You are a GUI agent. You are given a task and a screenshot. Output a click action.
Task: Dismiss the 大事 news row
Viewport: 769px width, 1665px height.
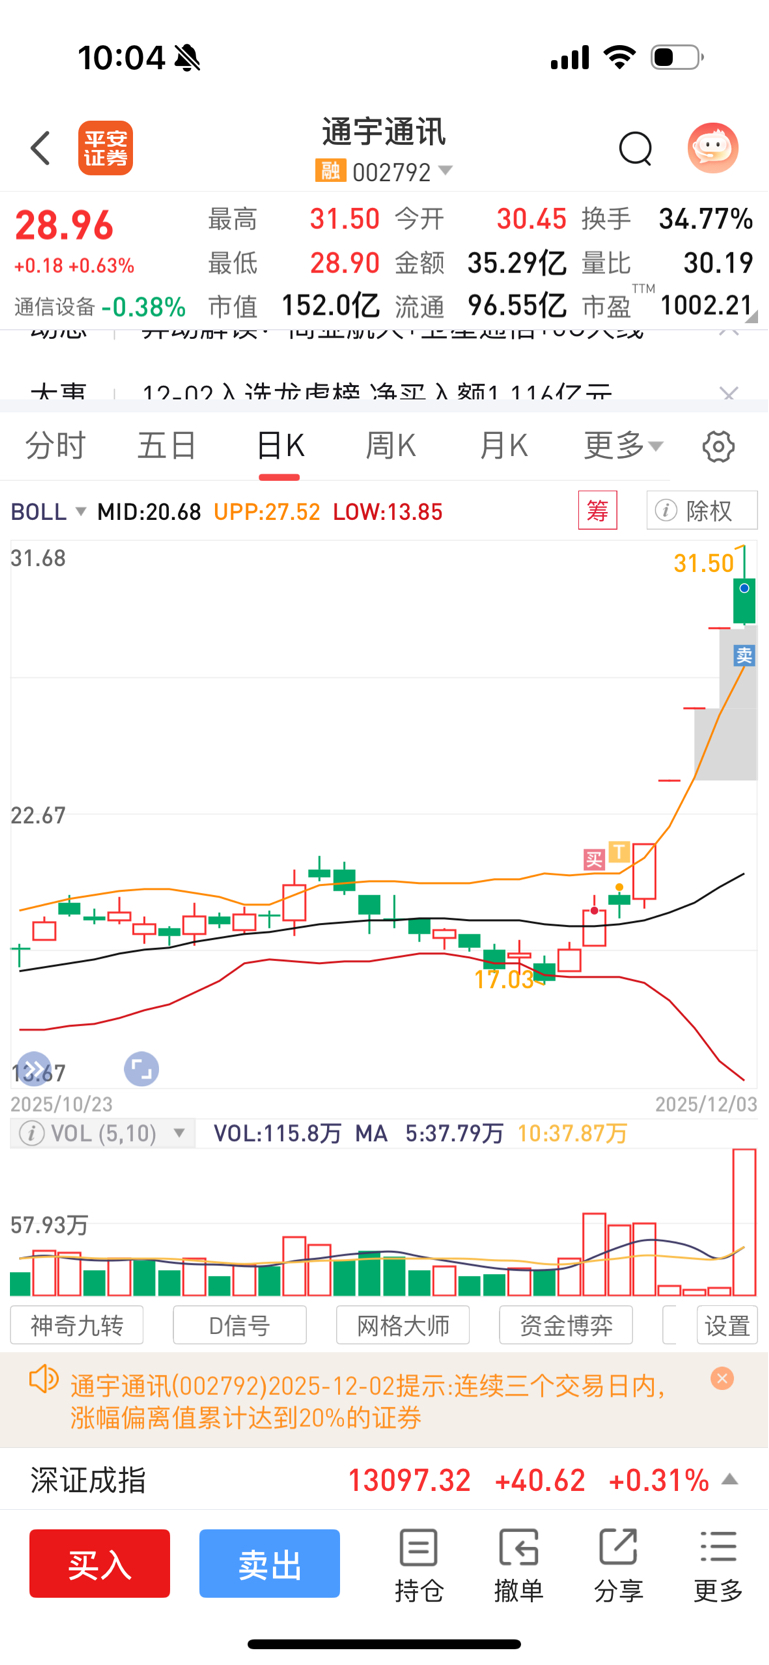click(x=729, y=395)
